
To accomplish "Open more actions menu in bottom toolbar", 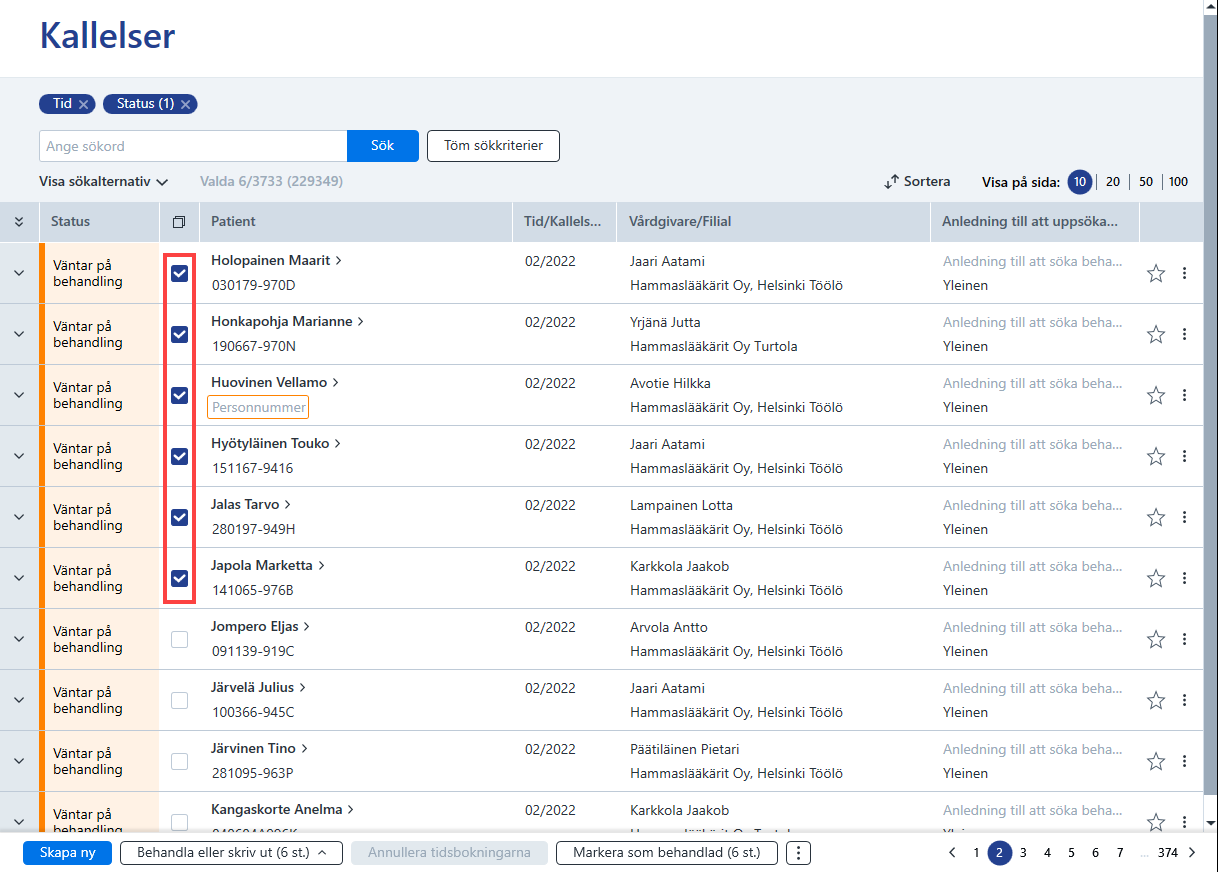I will click(798, 853).
